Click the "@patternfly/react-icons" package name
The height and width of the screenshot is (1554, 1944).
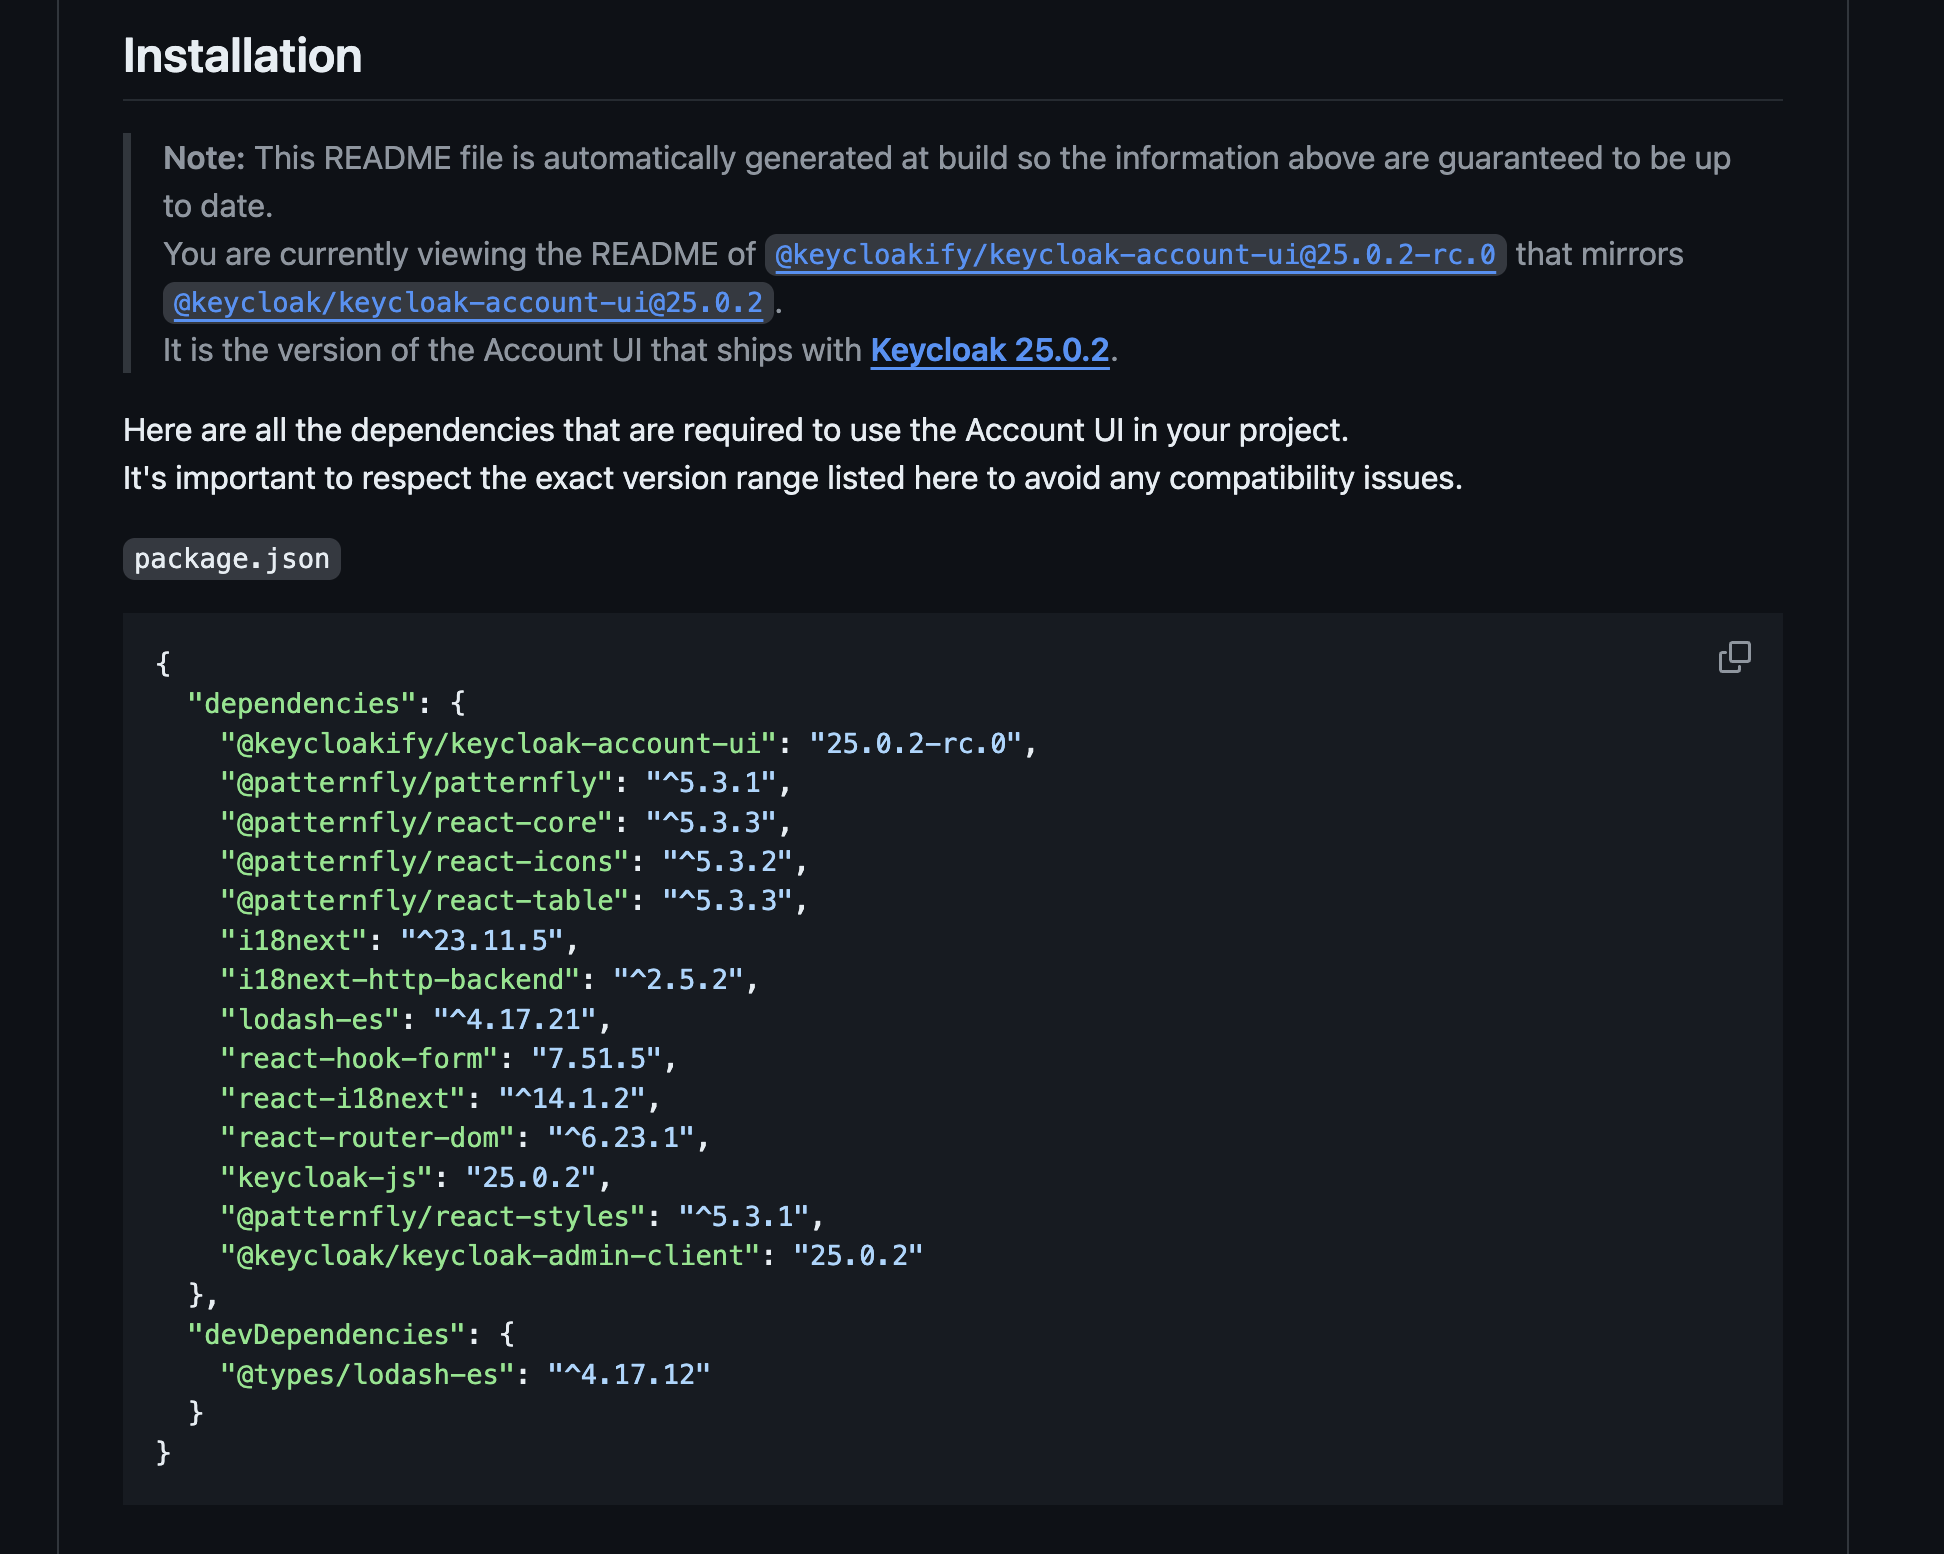424,862
